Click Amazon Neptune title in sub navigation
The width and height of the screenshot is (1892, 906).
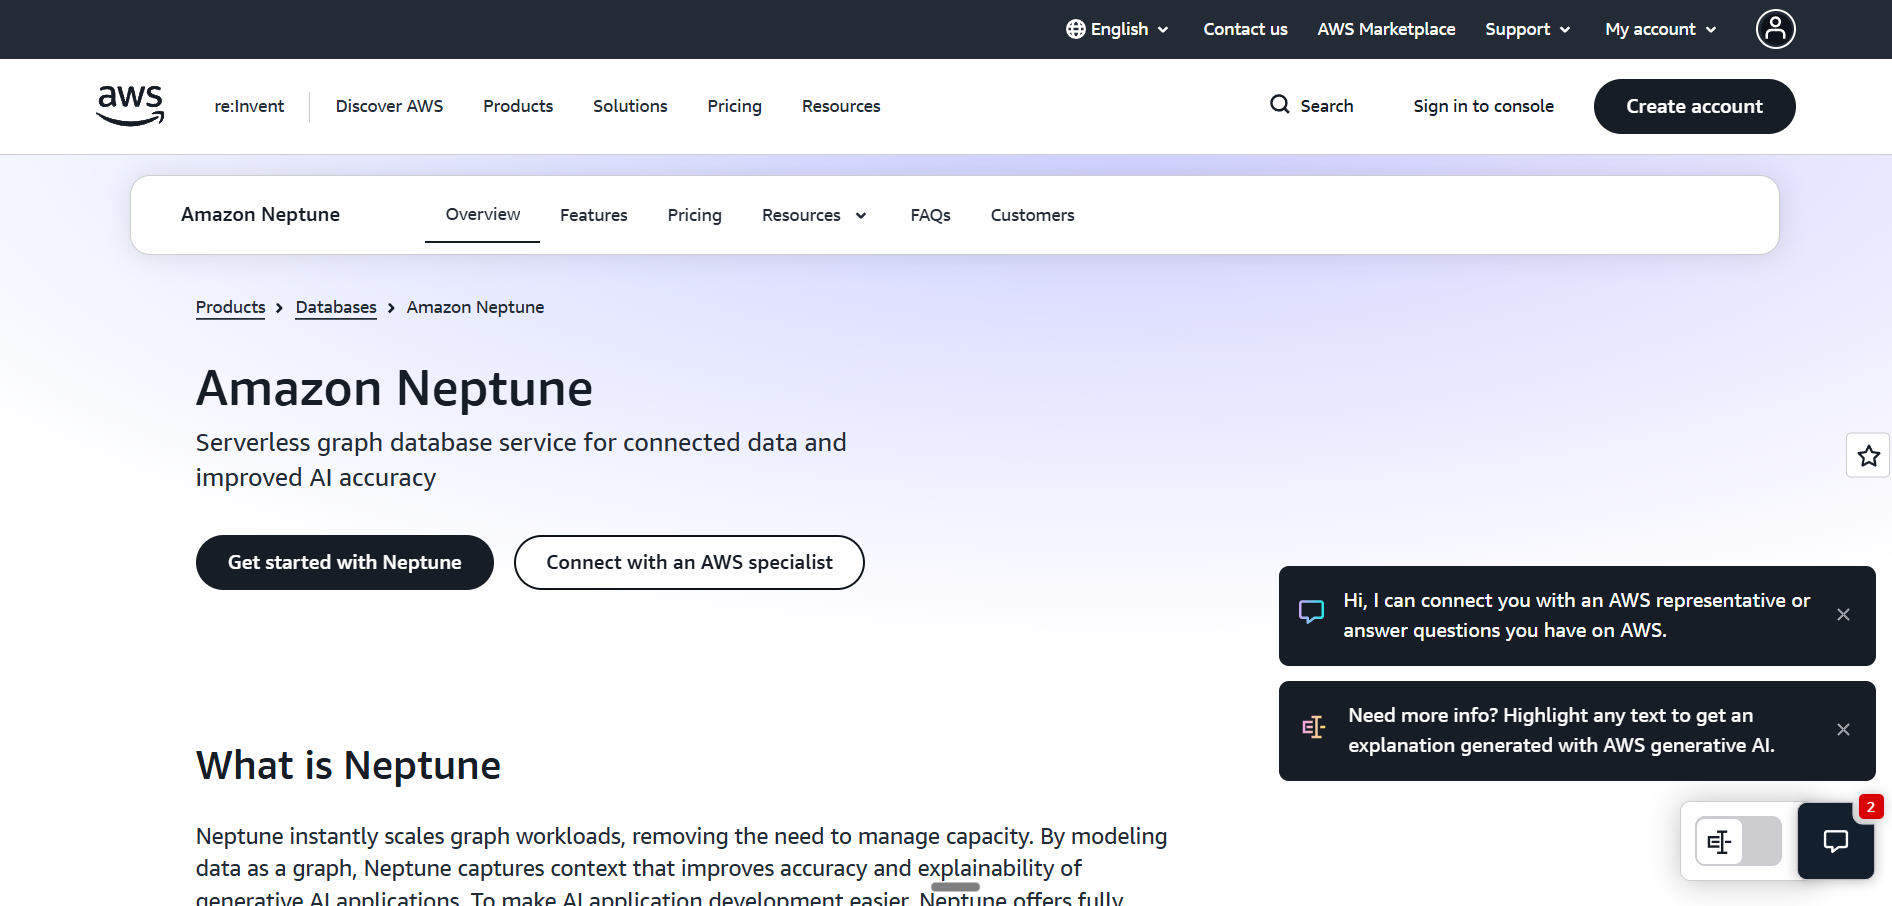tap(260, 214)
